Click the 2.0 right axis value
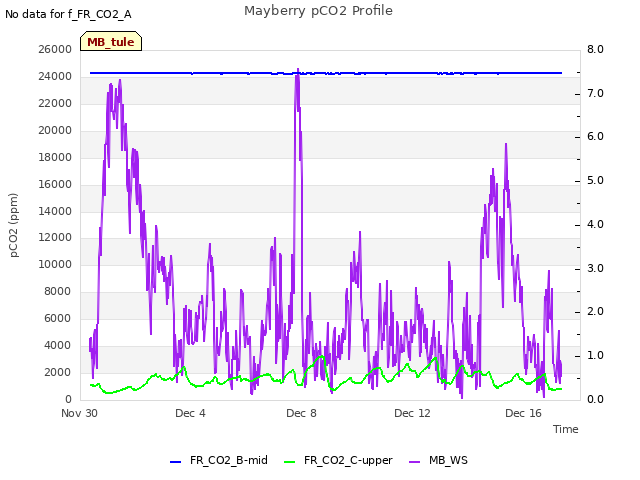This screenshot has width=640, height=480. (x=595, y=312)
